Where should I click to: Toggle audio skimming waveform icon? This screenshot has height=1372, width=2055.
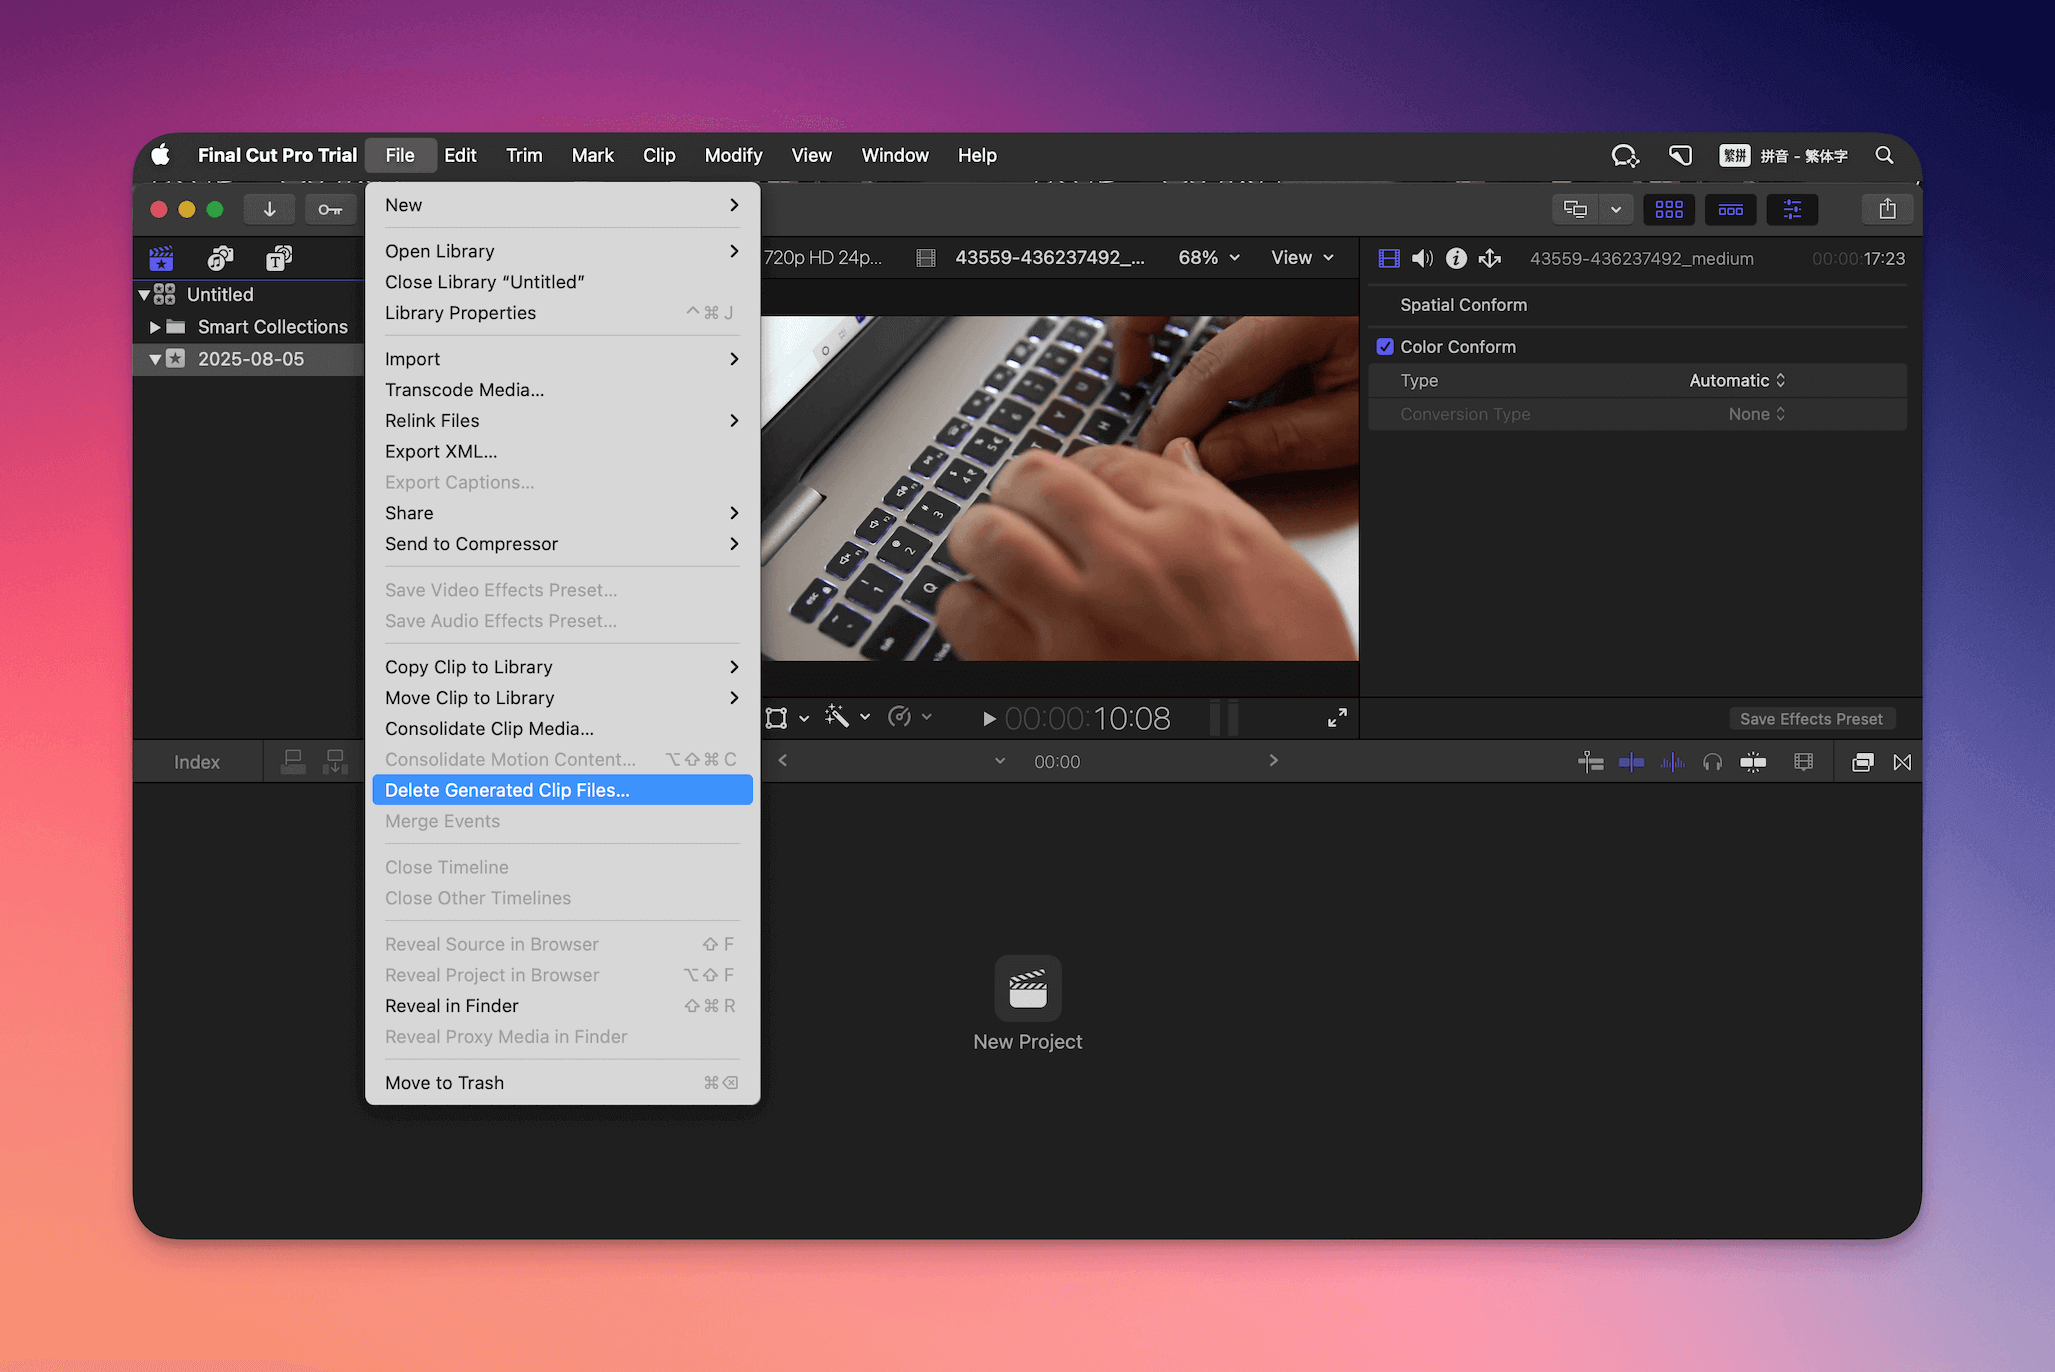(1672, 763)
